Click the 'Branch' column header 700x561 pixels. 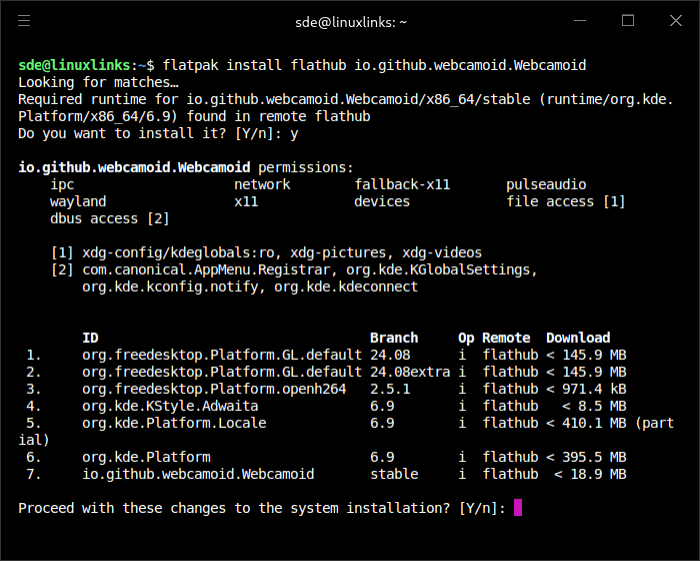[x=394, y=338]
